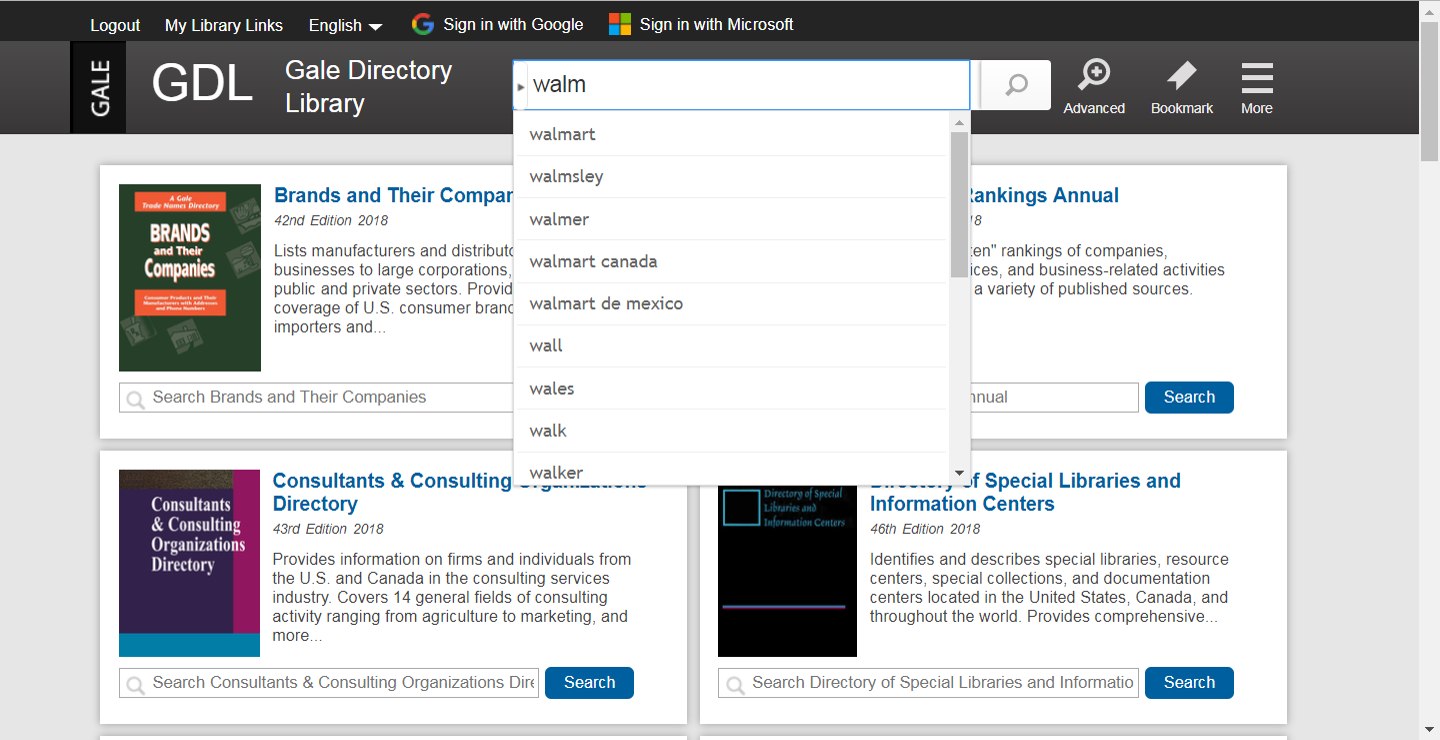1440x740 pixels.
Task: Log out of the library
Action: tap(115, 25)
